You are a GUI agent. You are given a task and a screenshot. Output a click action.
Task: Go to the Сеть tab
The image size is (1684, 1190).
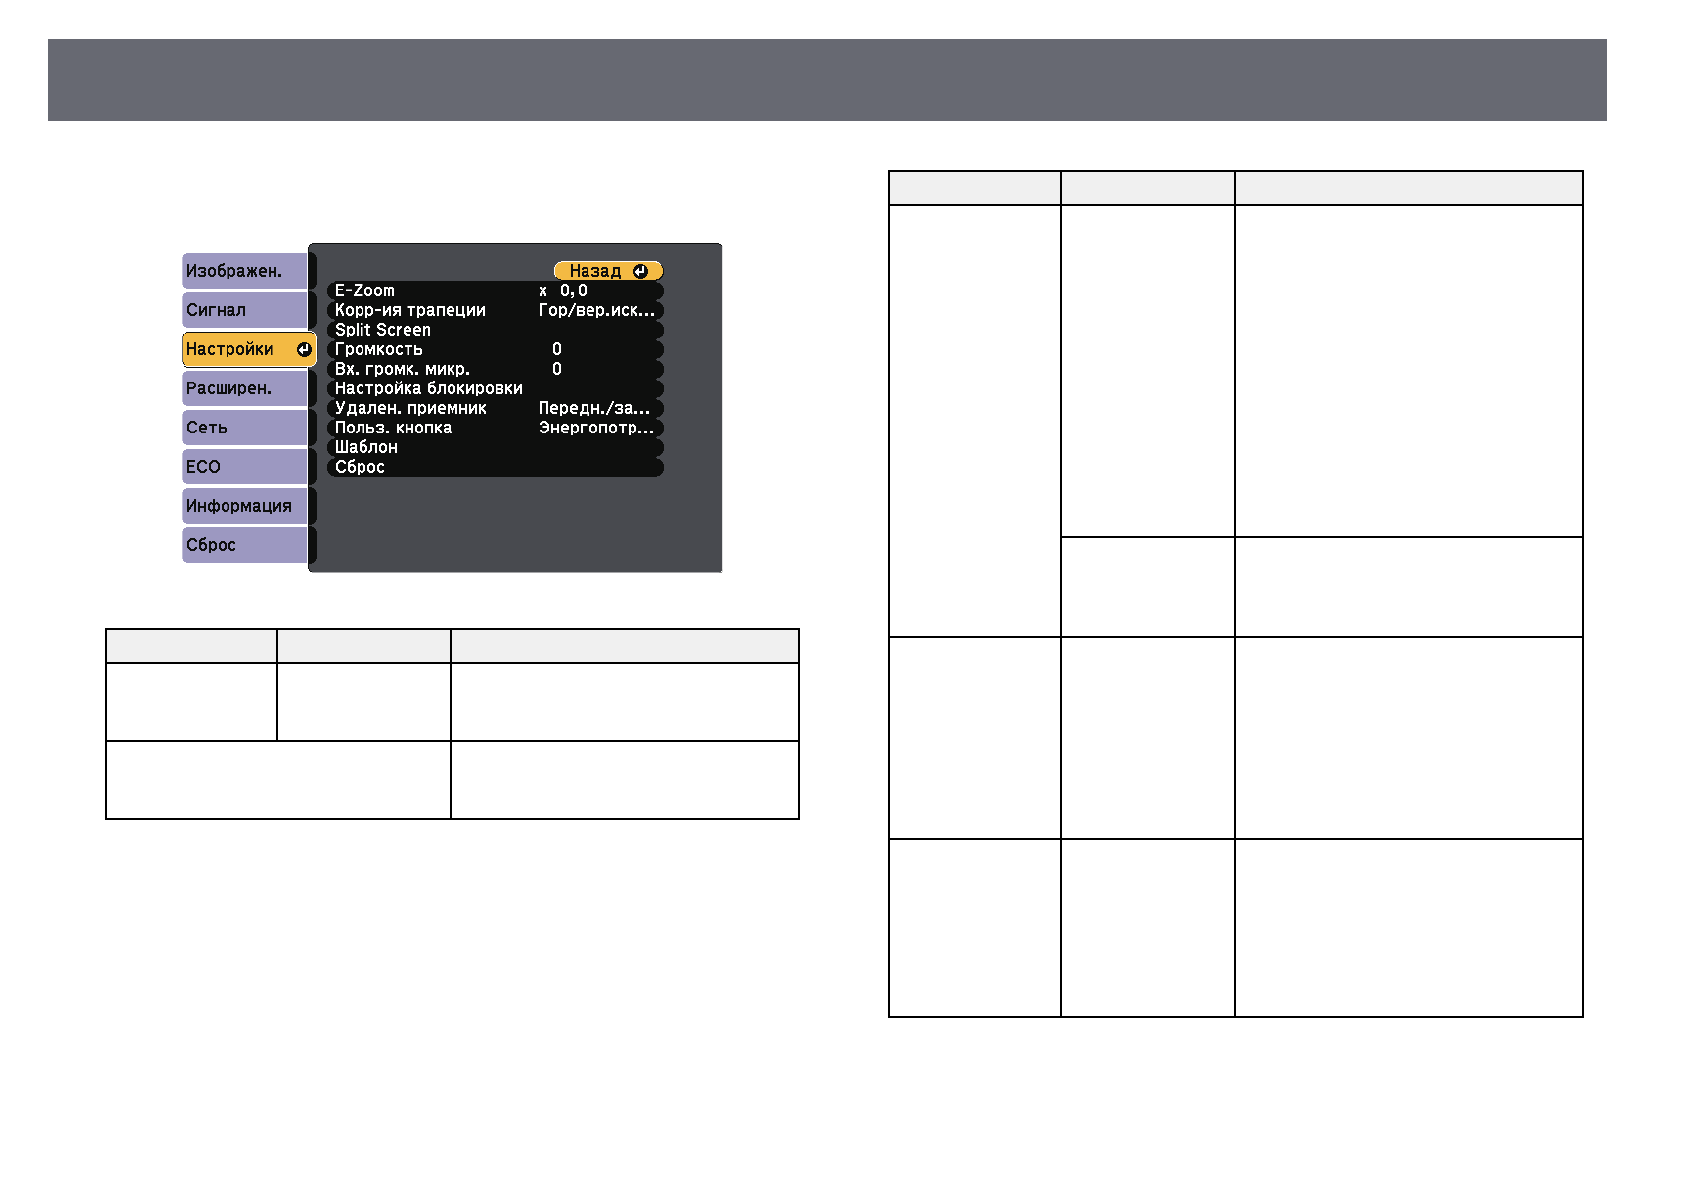pos(245,427)
